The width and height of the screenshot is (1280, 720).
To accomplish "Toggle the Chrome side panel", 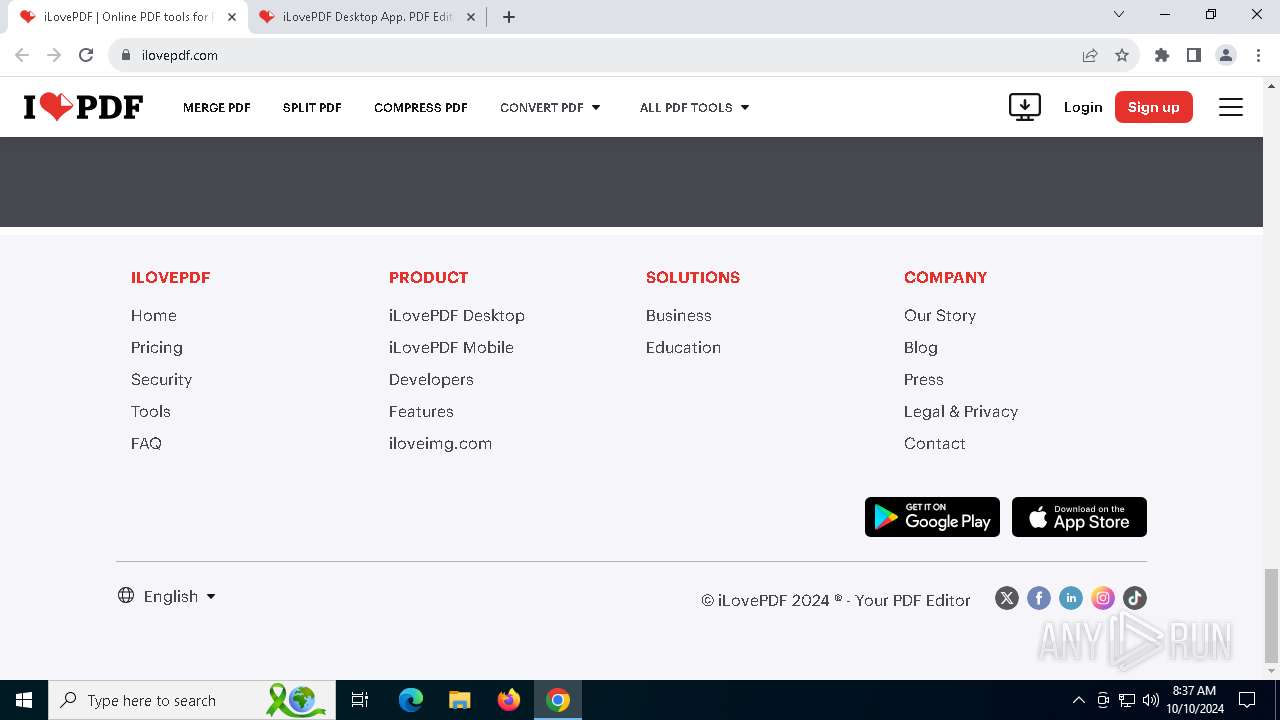I will 1194,55.
